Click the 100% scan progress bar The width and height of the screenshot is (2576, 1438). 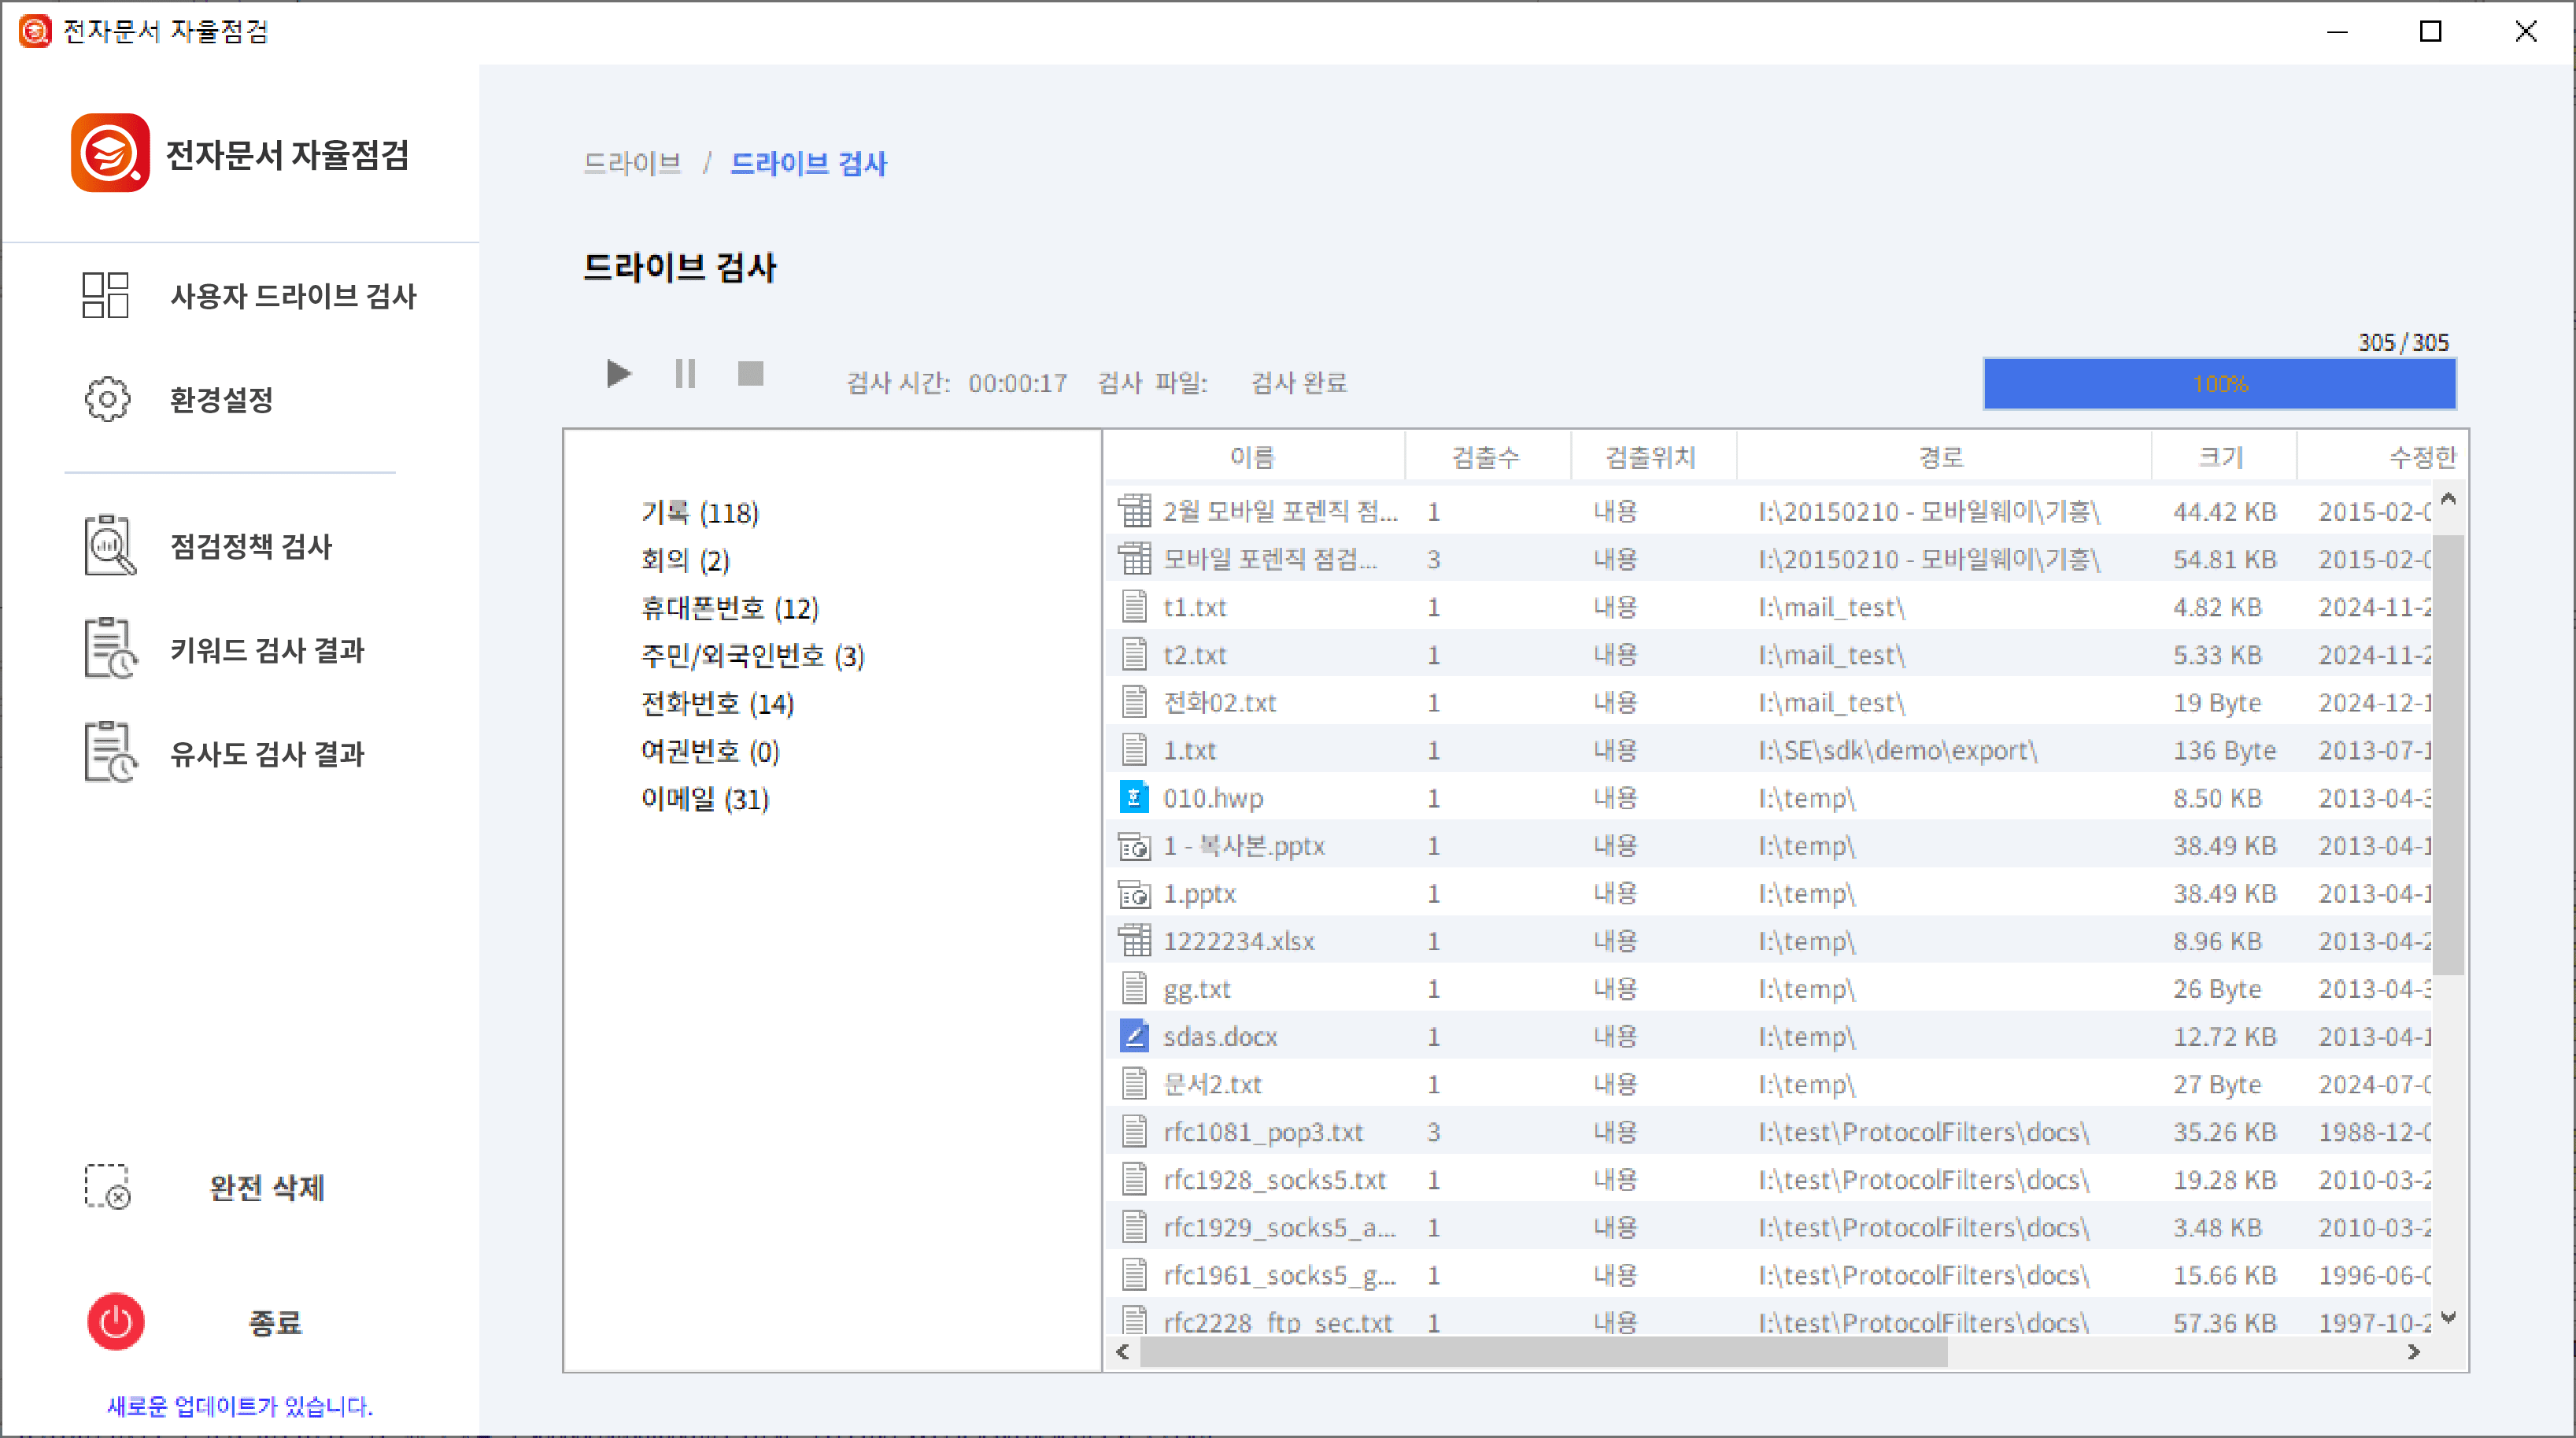point(2219,383)
